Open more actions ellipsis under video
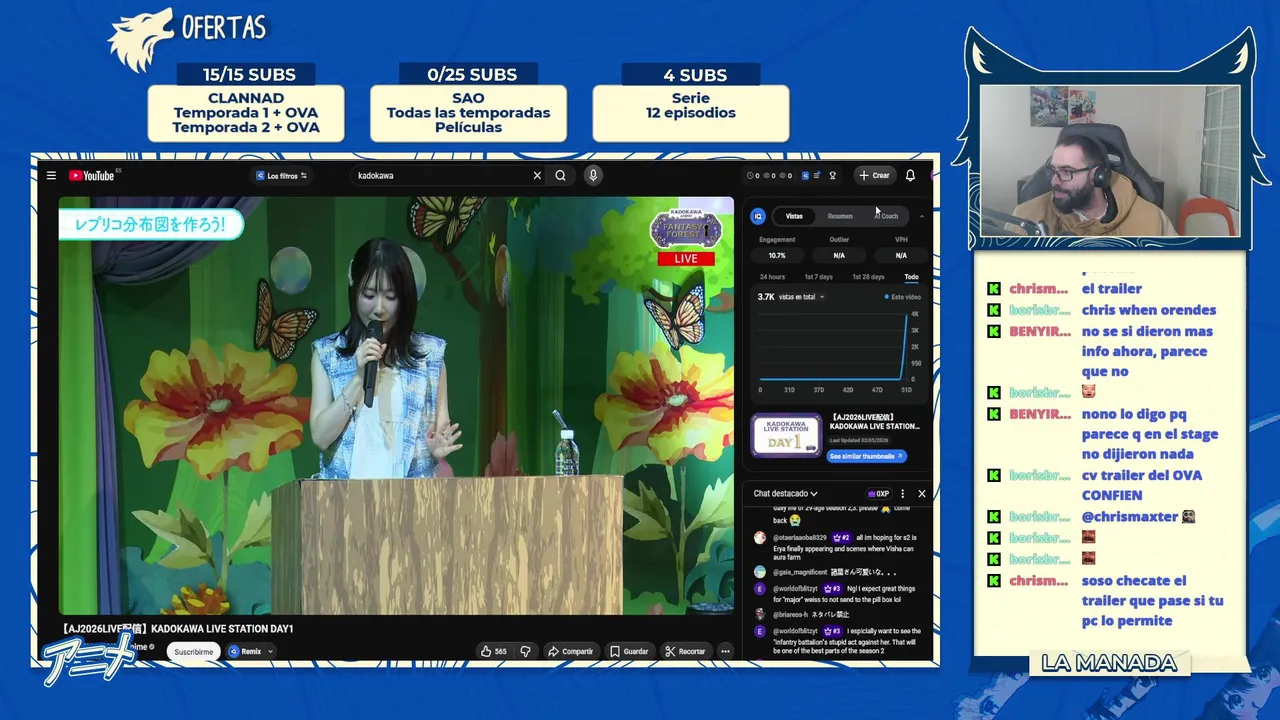The height and width of the screenshot is (720, 1280). [x=725, y=651]
